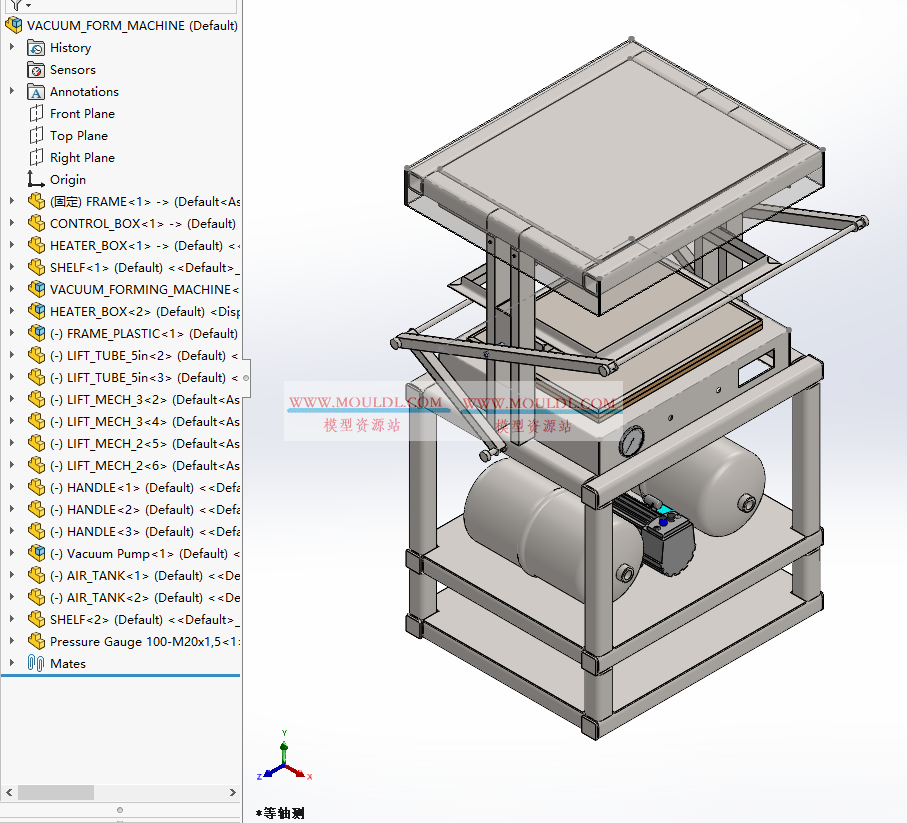907x823 pixels.
Task: Expand the CONTROL_BOX<1> component
Action: [x=12, y=224]
